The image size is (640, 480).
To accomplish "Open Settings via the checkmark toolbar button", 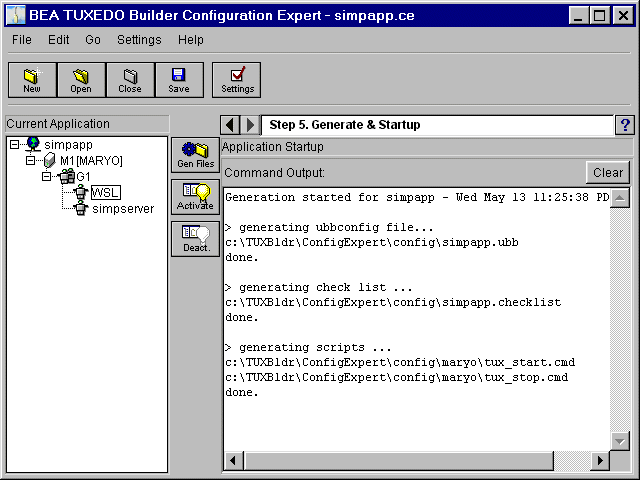I will (x=236, y=80).
